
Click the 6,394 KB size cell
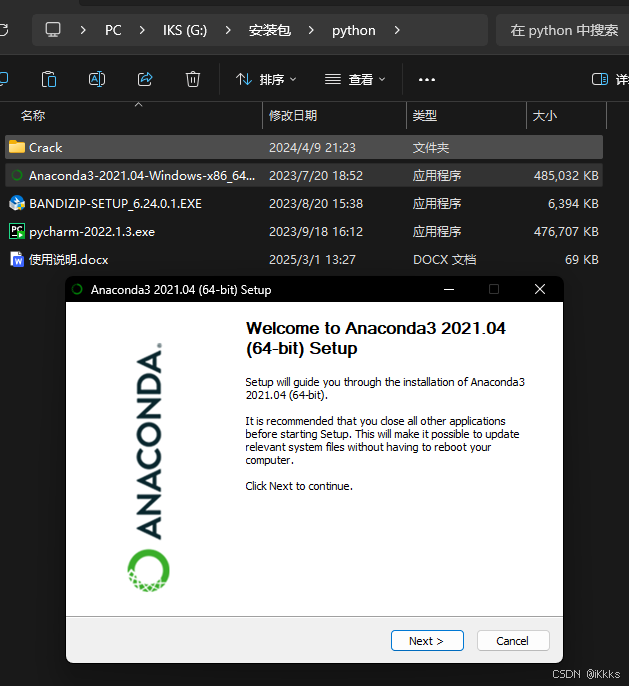pyautogui.click(x=573, y=204)
